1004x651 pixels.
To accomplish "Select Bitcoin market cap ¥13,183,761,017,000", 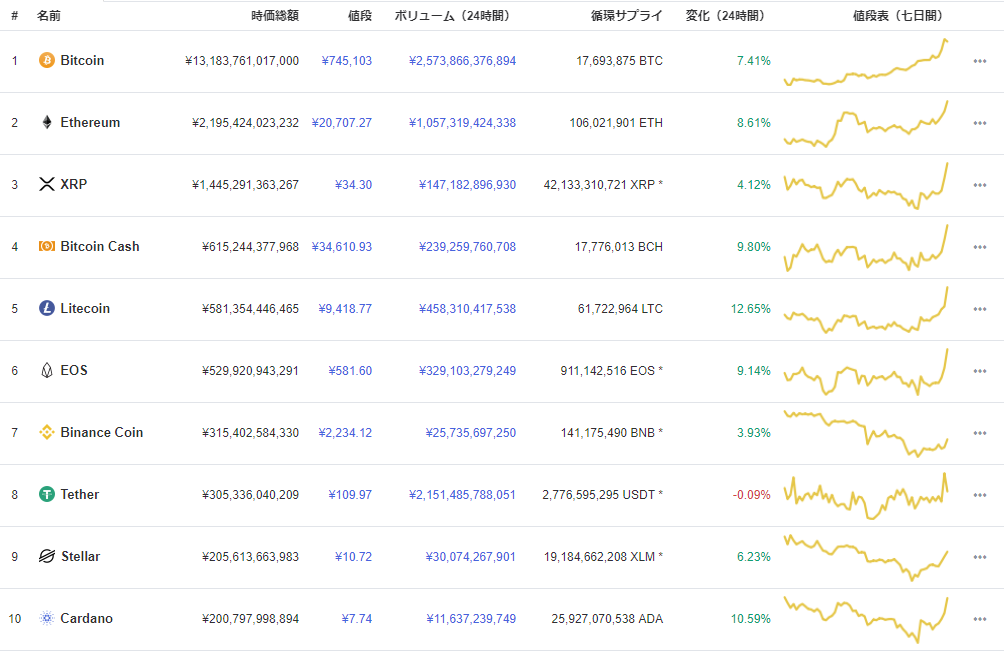I will [241, 61].
